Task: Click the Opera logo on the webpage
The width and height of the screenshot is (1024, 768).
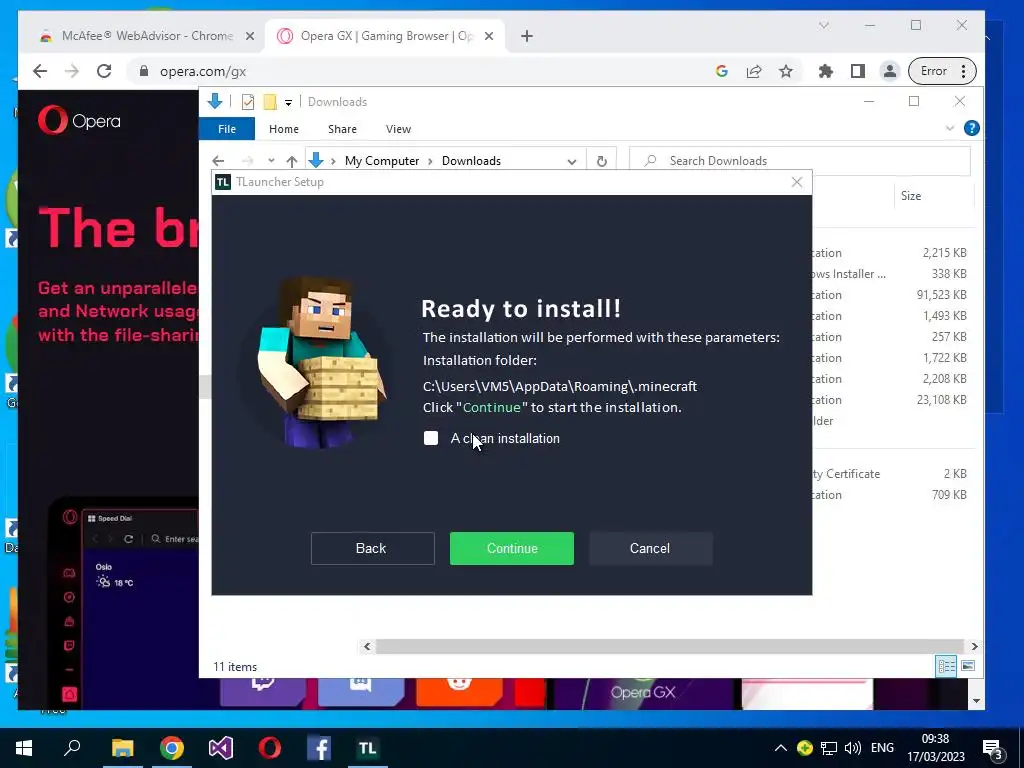Action: point(79,120)
